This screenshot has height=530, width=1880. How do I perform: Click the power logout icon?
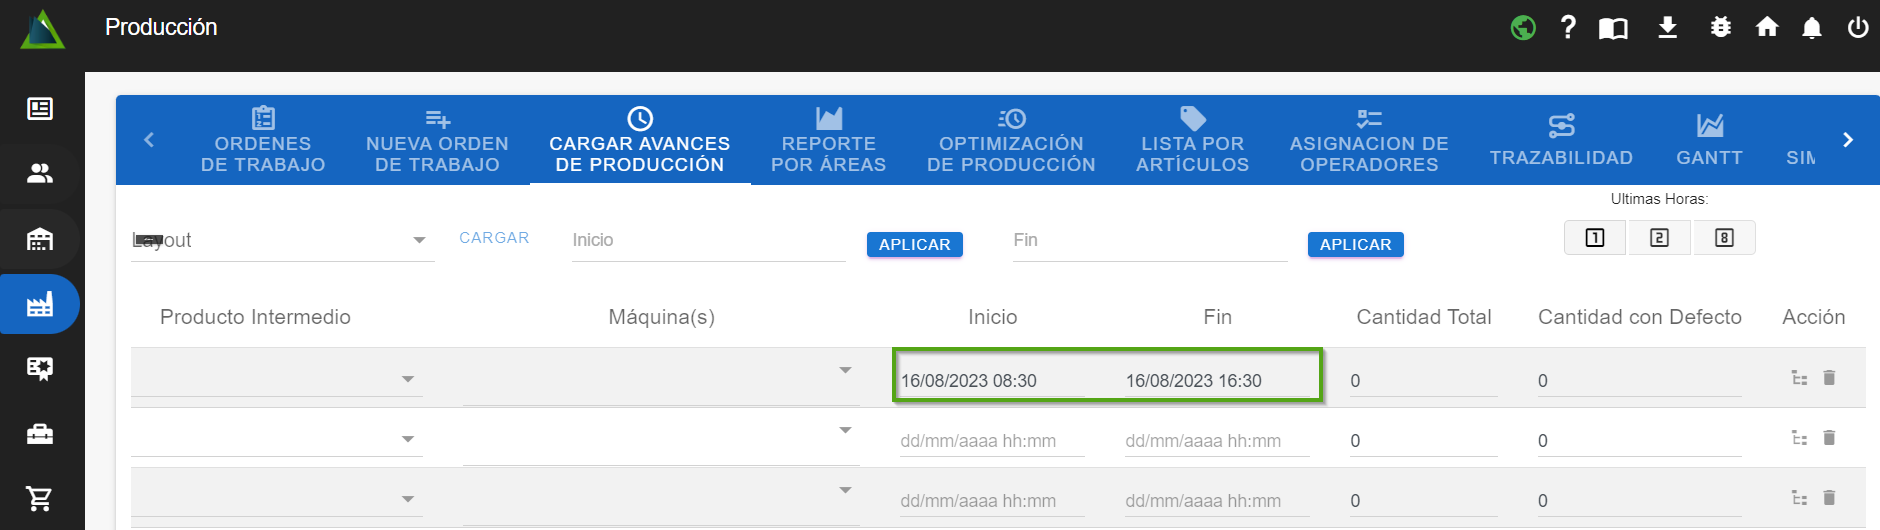click(x=1857, y=27)
